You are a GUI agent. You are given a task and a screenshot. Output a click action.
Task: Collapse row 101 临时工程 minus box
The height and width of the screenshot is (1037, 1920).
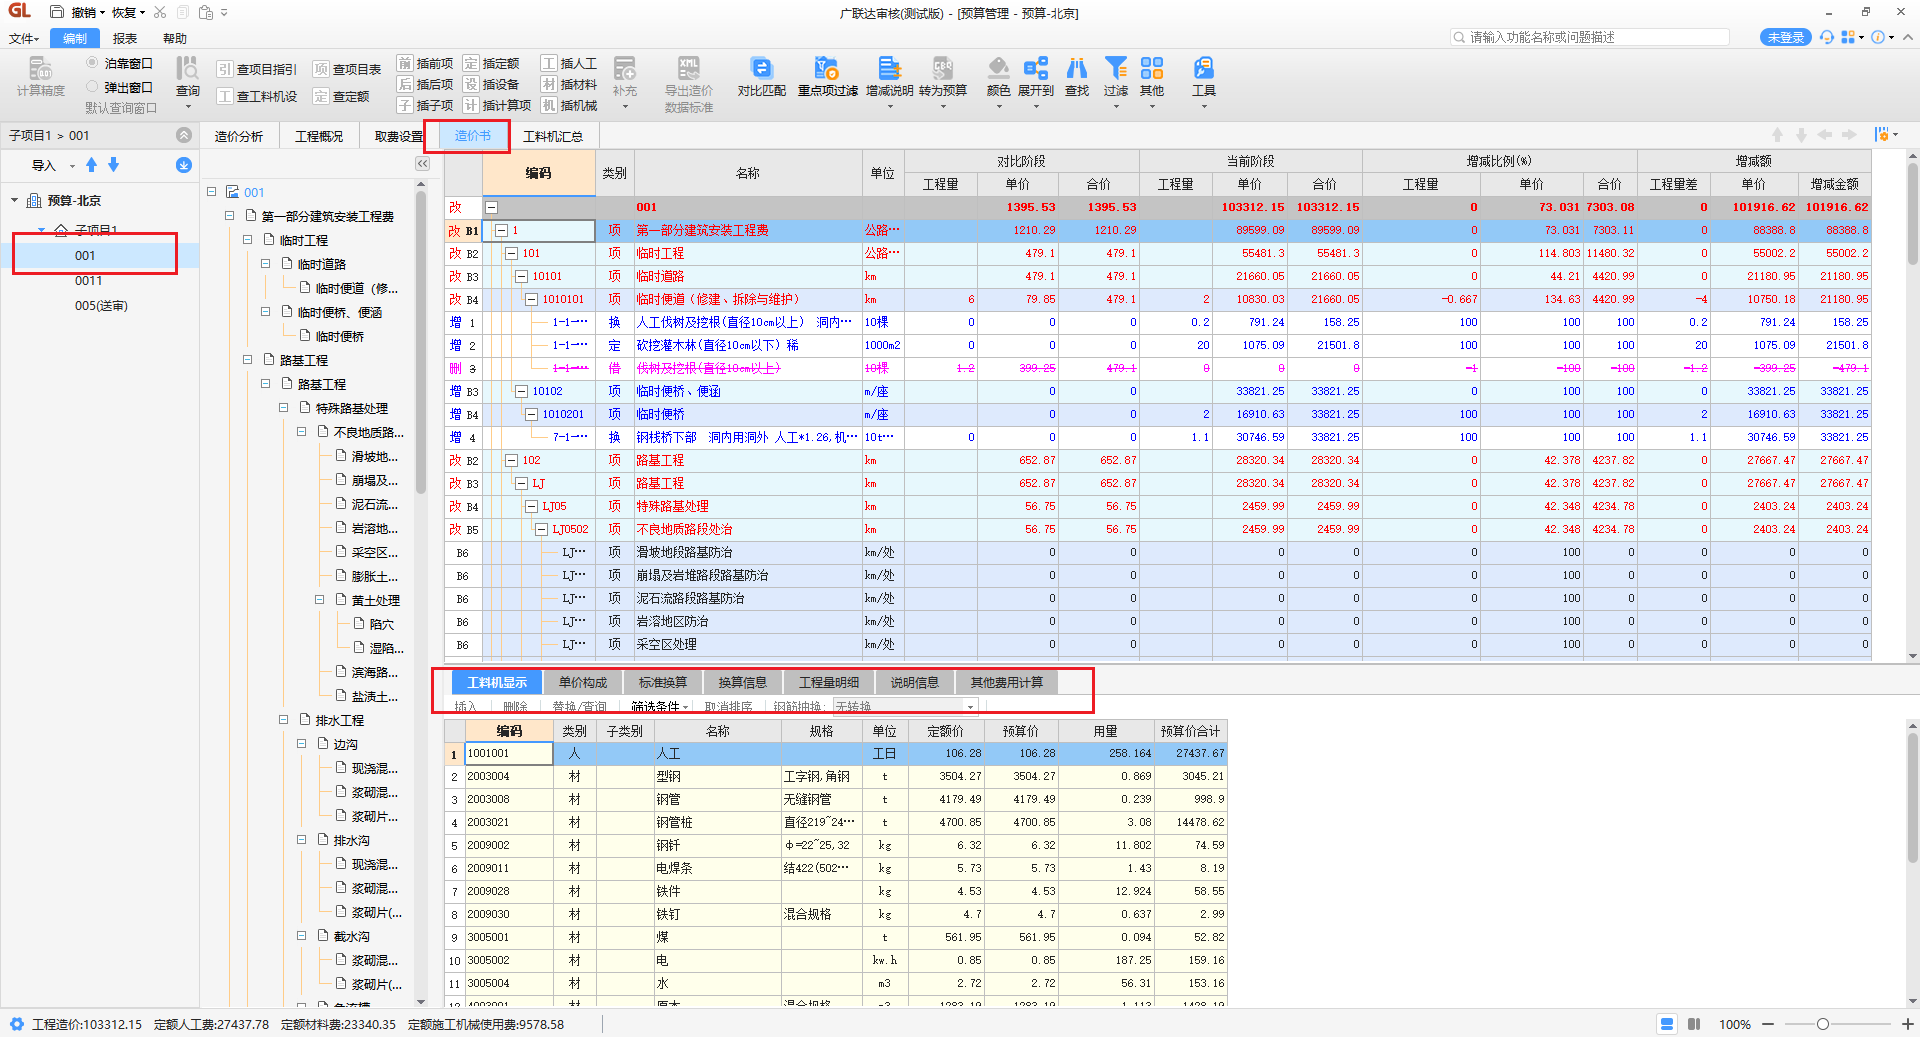pos(511,253)
